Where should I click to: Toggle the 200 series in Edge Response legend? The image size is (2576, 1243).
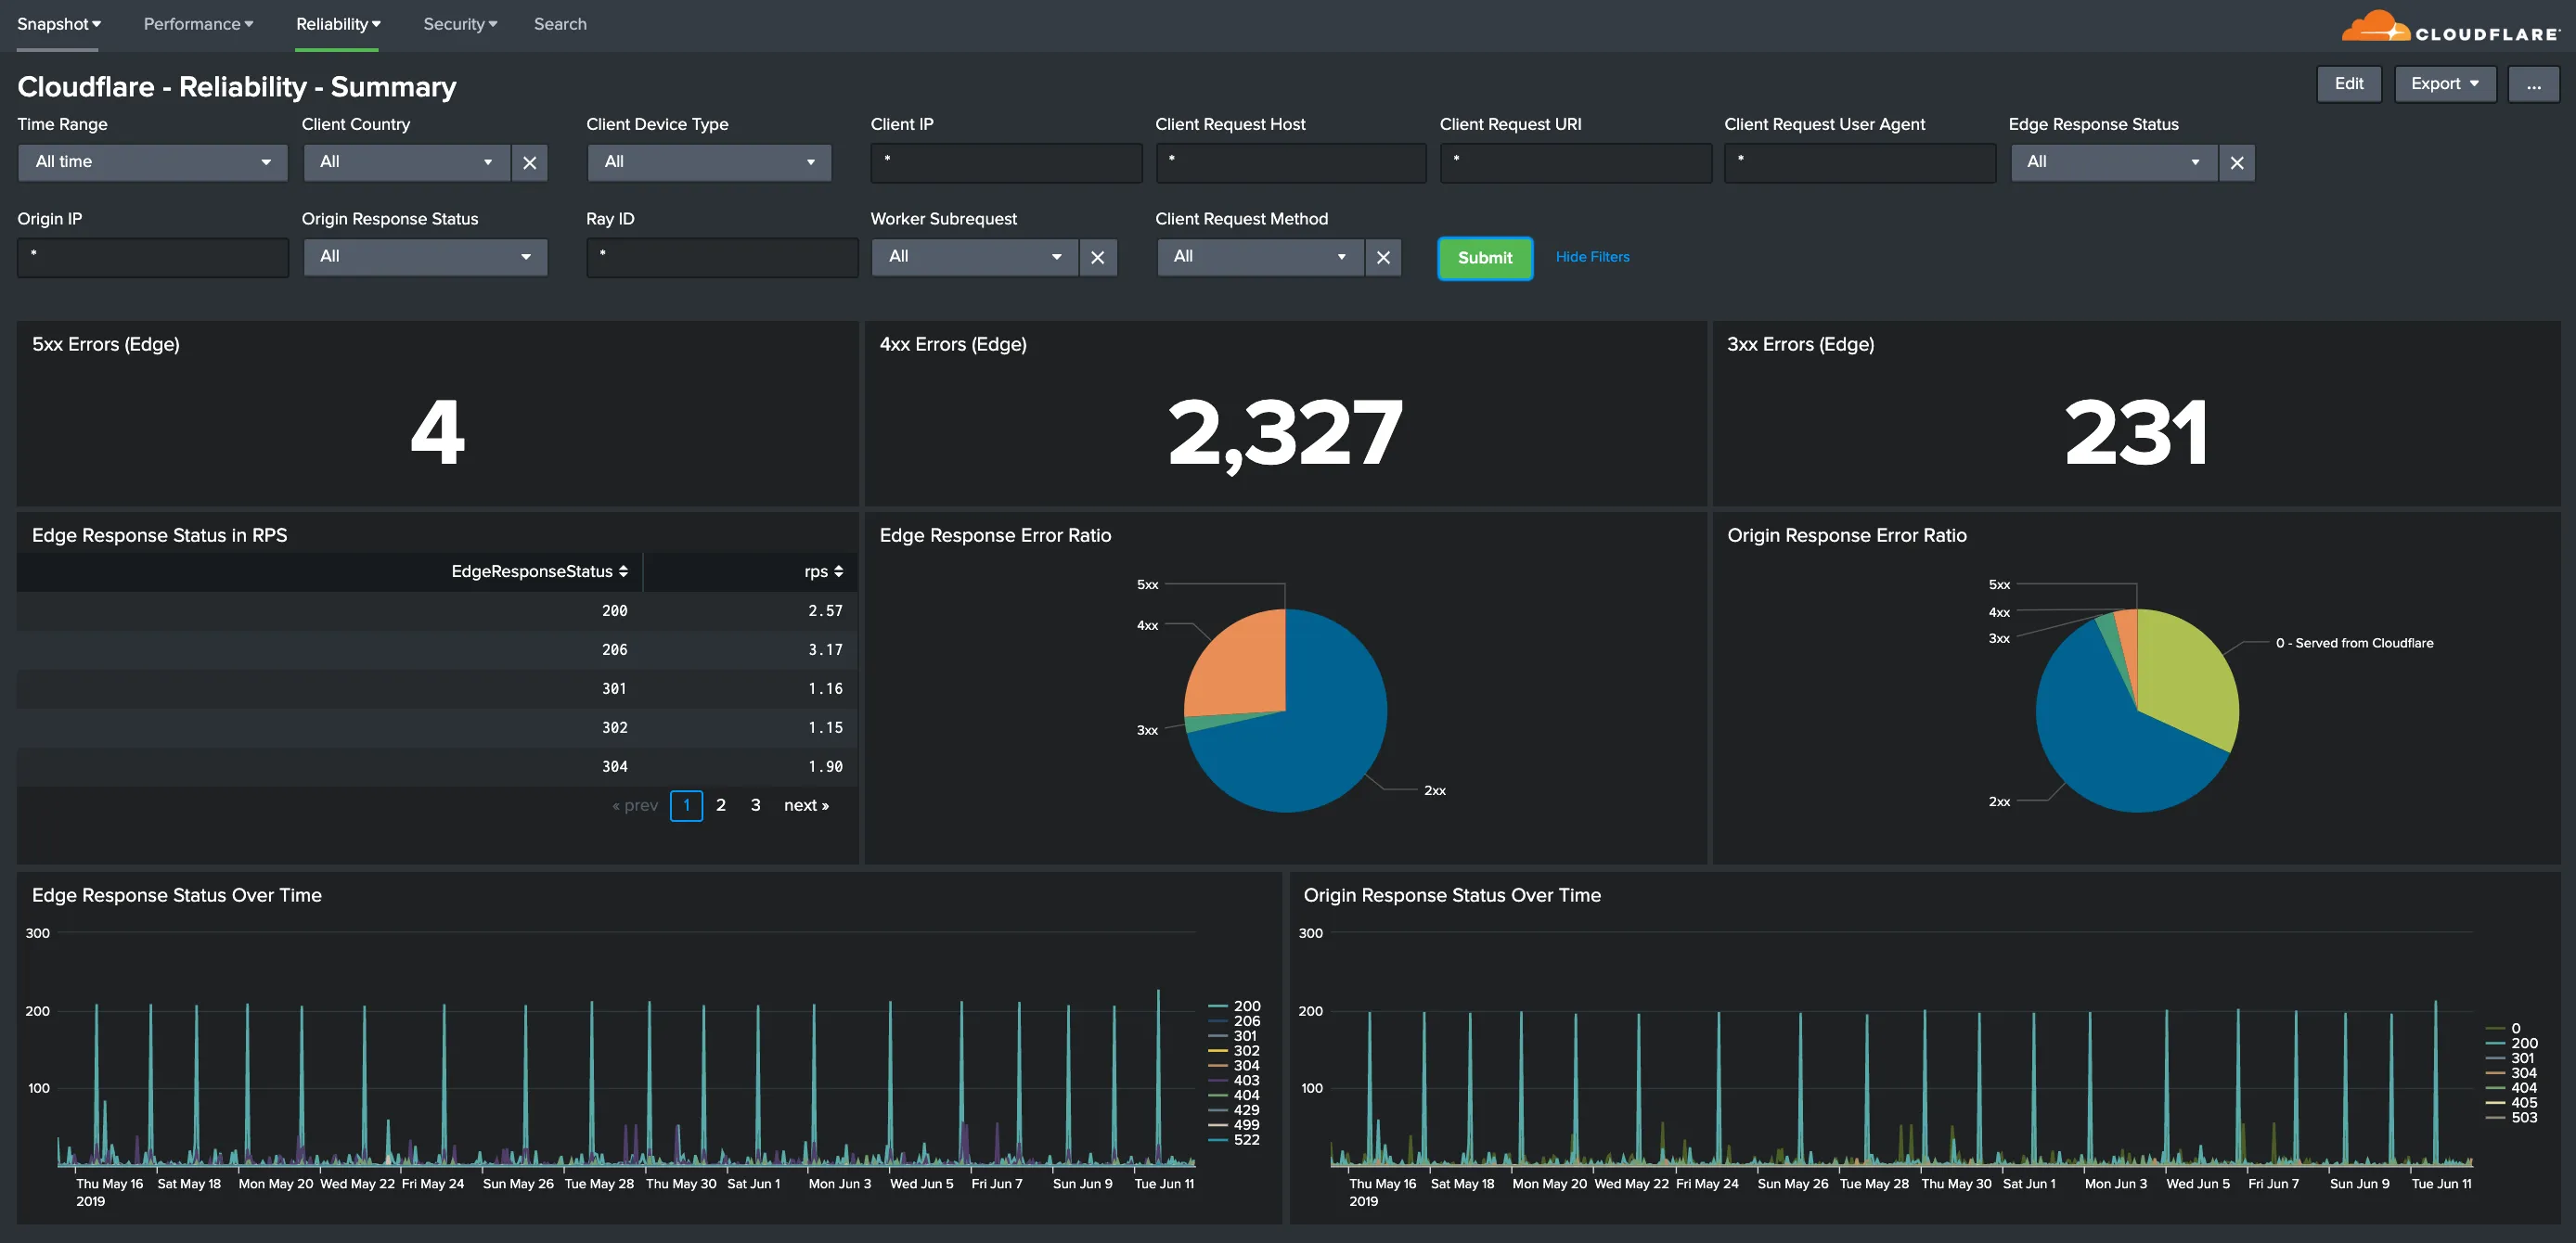(x=1244, y=1006)
